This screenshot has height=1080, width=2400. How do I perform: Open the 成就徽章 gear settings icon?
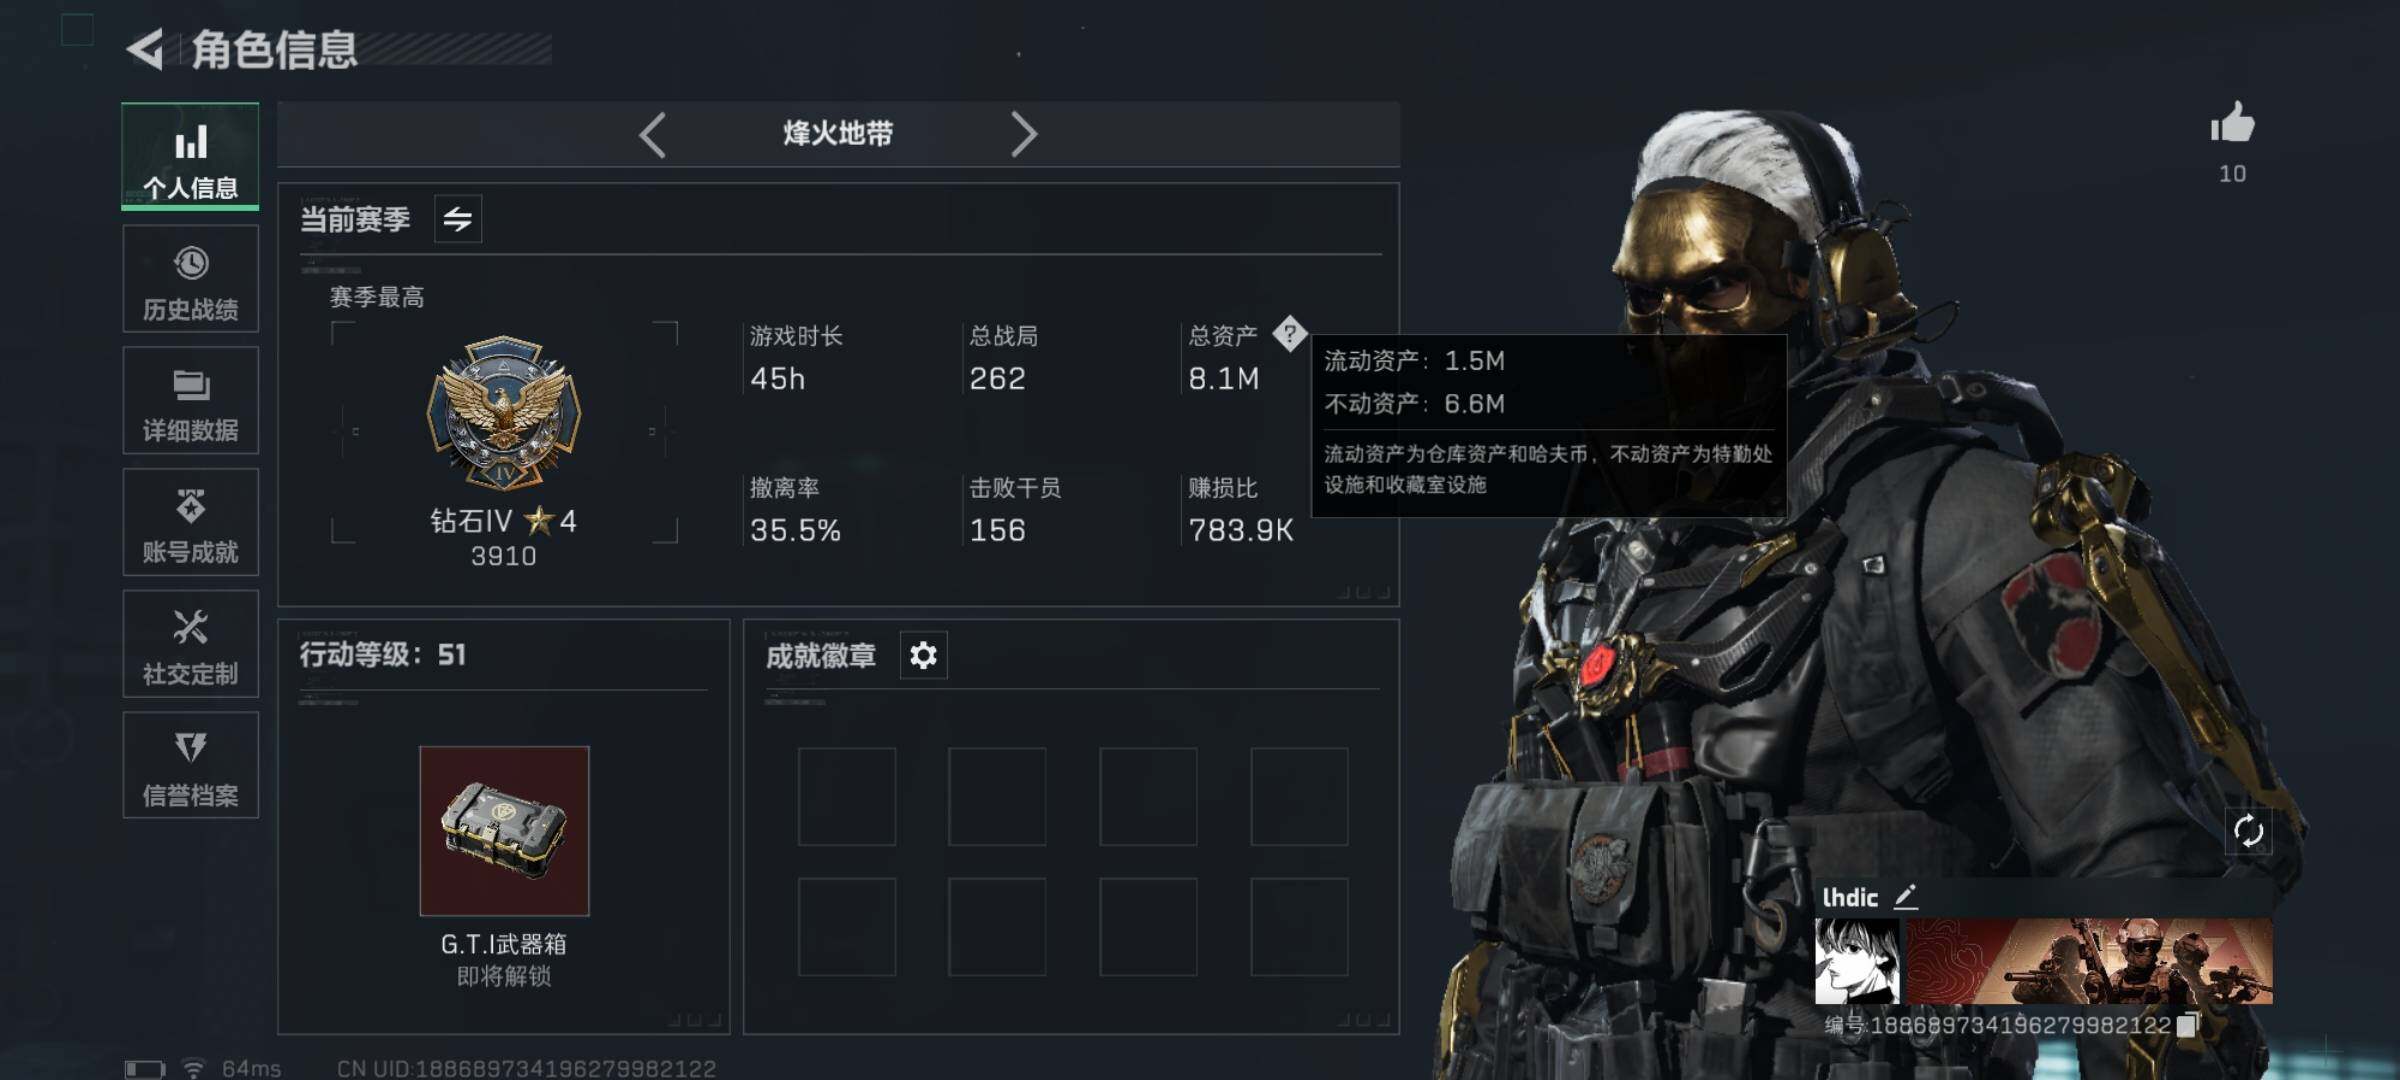point(923,656)
